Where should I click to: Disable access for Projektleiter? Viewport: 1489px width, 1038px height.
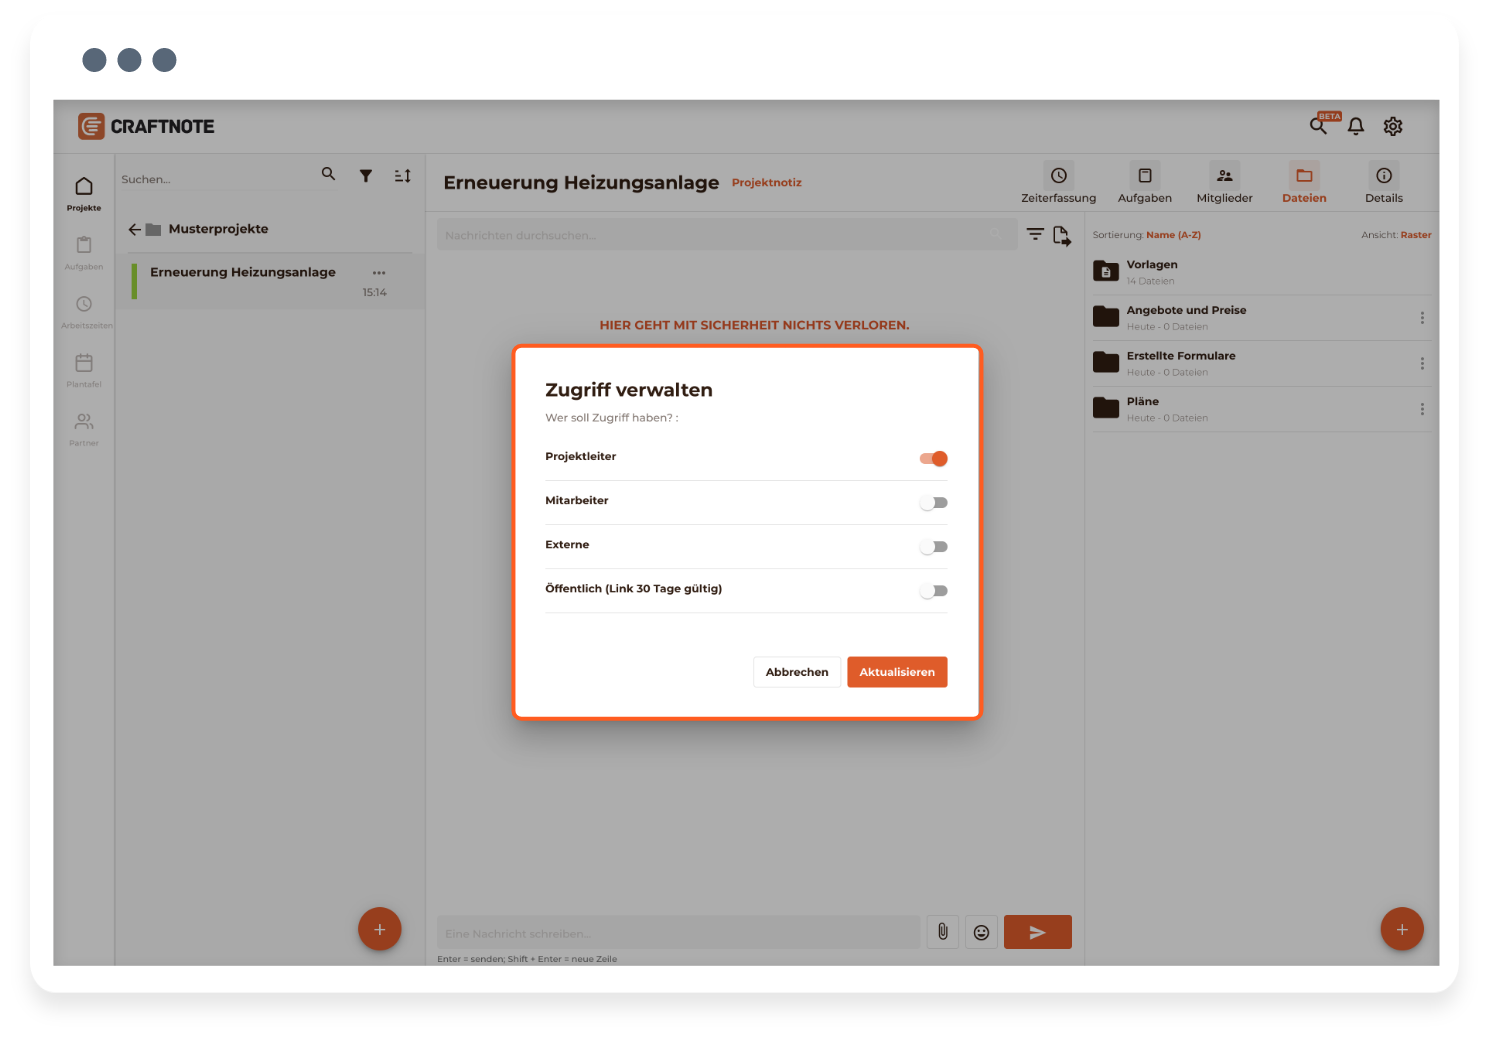point(933,459)
